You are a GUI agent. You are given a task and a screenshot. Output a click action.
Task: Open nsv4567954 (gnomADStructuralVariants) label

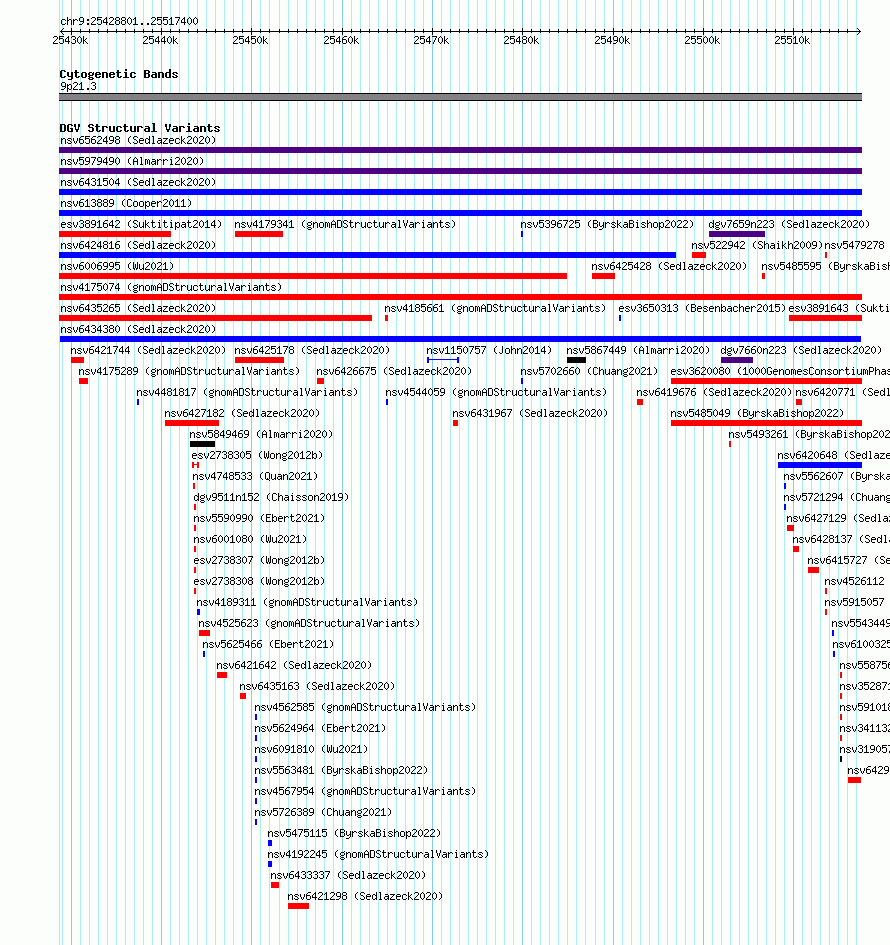pos(365,791)
